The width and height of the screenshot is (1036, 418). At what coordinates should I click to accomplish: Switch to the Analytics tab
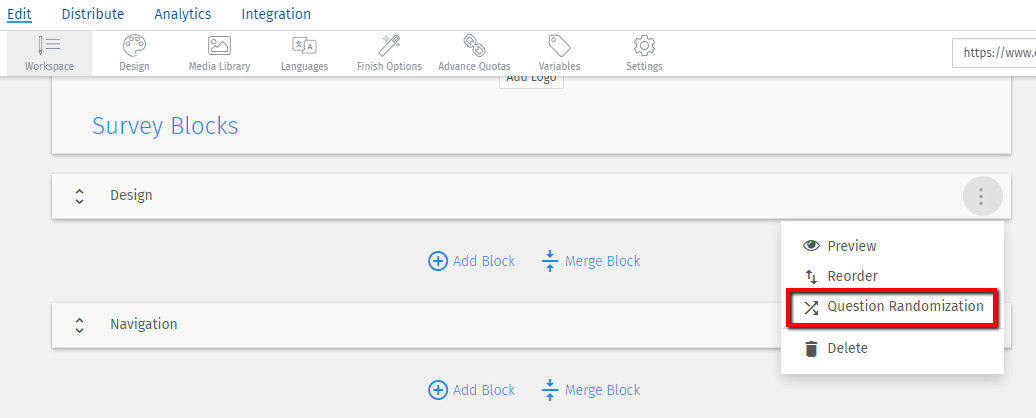[183, 14]
